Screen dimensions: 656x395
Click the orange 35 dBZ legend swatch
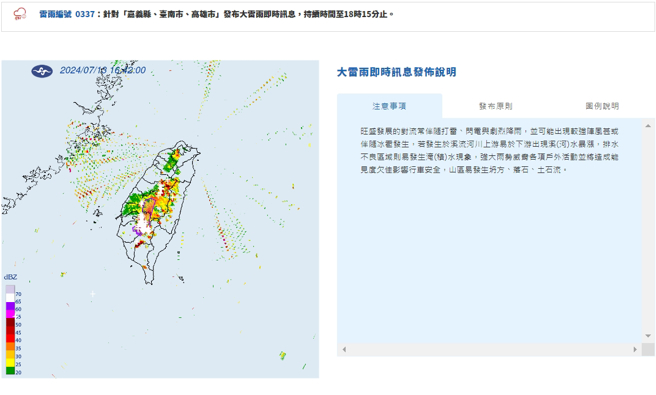coord(10,346)
